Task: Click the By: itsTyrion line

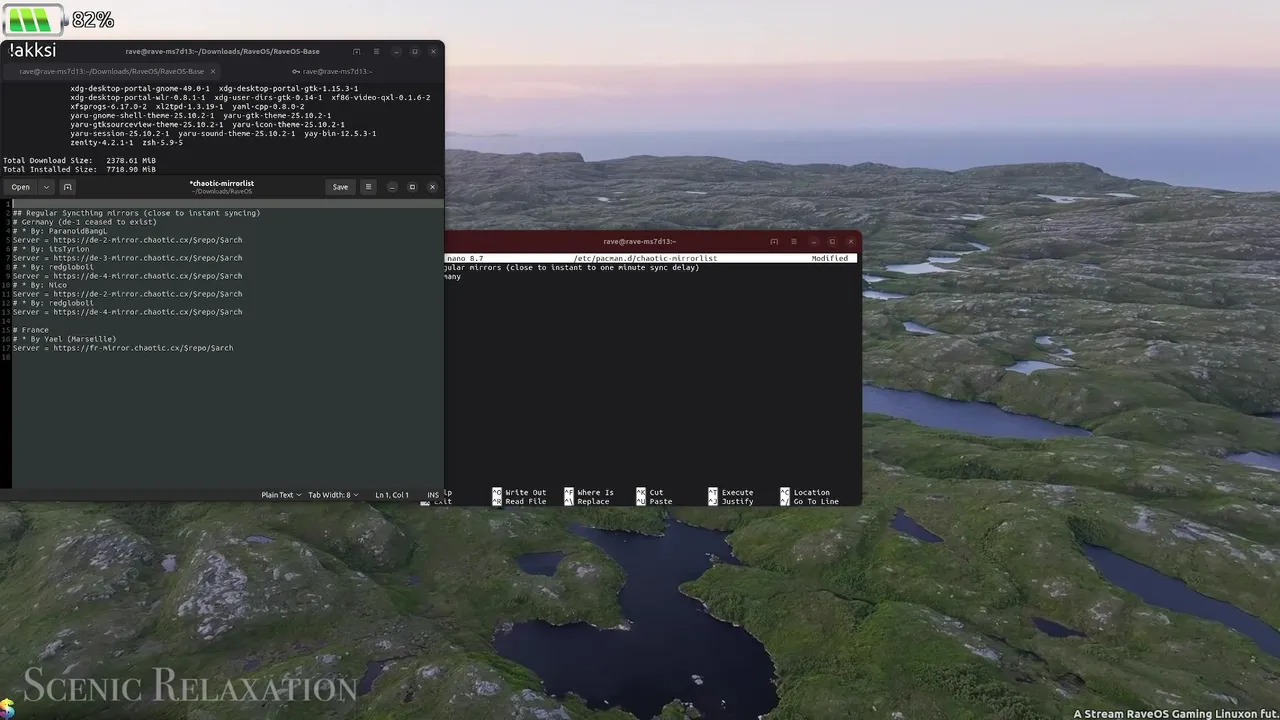Action: 51,249
